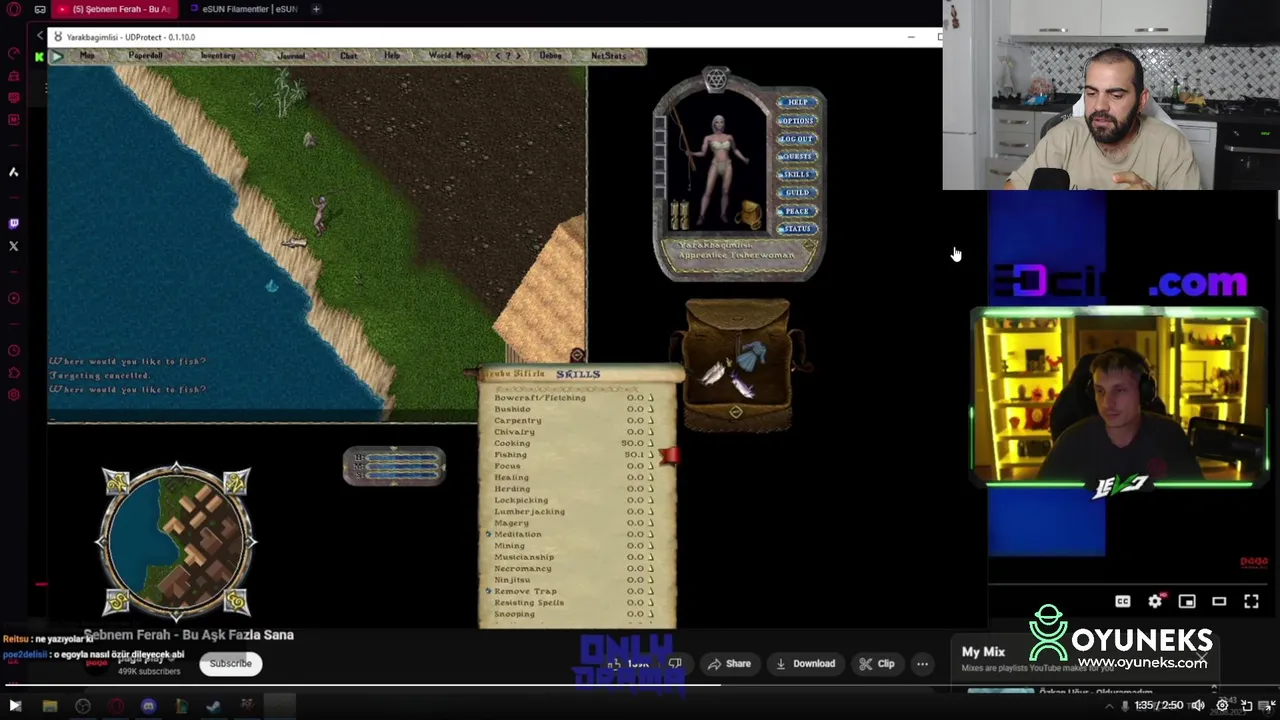Open the Debug menu item
Image resolution: width=1280 pixels, height=720 pixels.
pyautogui.click(x=551, y=56)
